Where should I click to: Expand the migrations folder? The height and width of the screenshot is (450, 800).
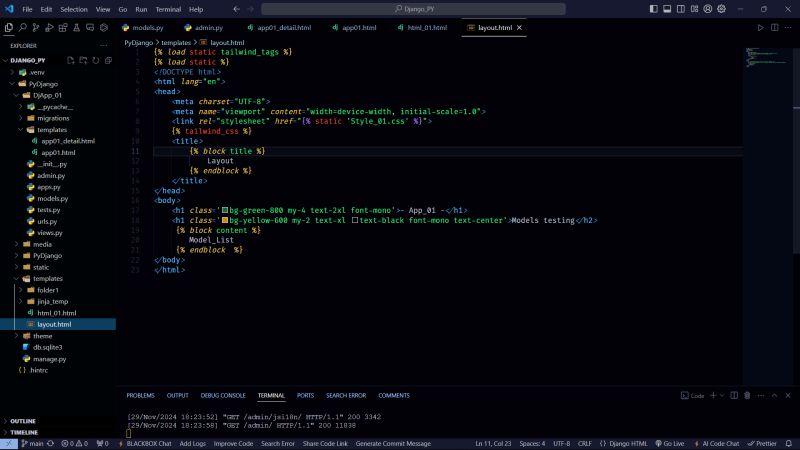pyautogui.click(x=20, y=118)
